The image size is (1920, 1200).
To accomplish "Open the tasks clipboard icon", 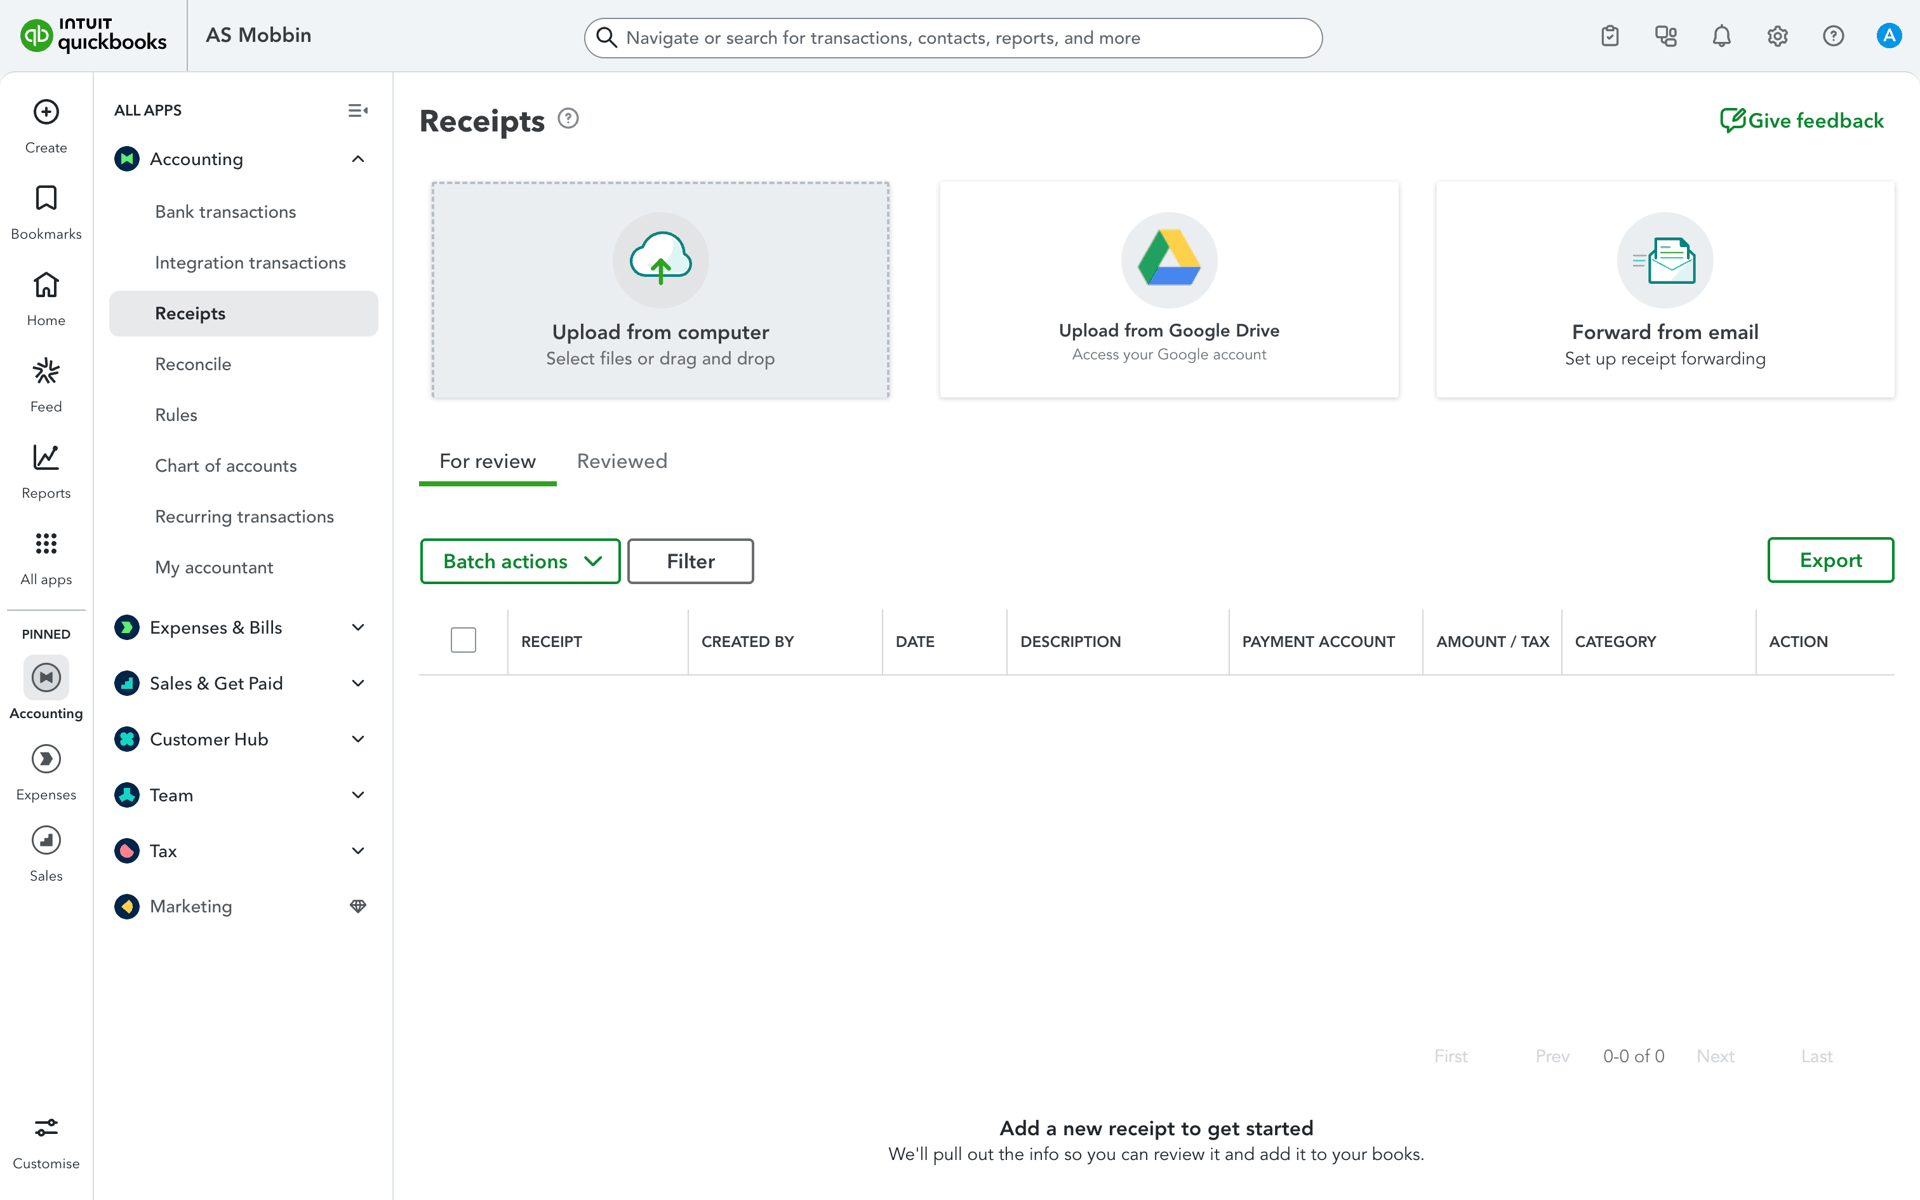I will click(x=1610, y=36).
